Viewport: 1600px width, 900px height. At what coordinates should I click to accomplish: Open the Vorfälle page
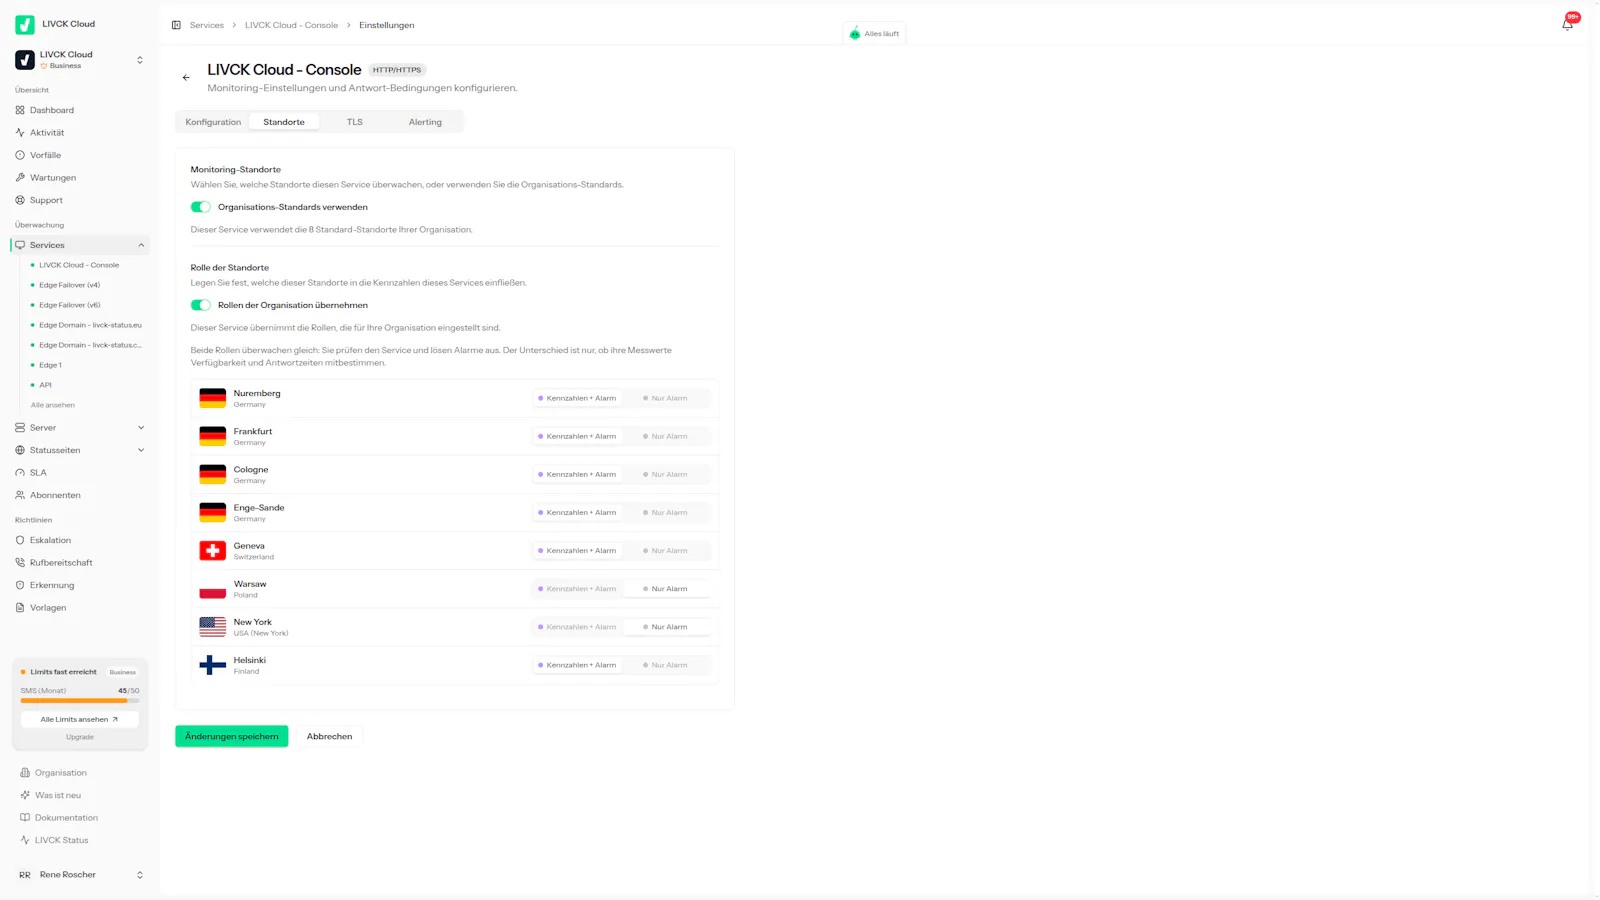point(80,155)
